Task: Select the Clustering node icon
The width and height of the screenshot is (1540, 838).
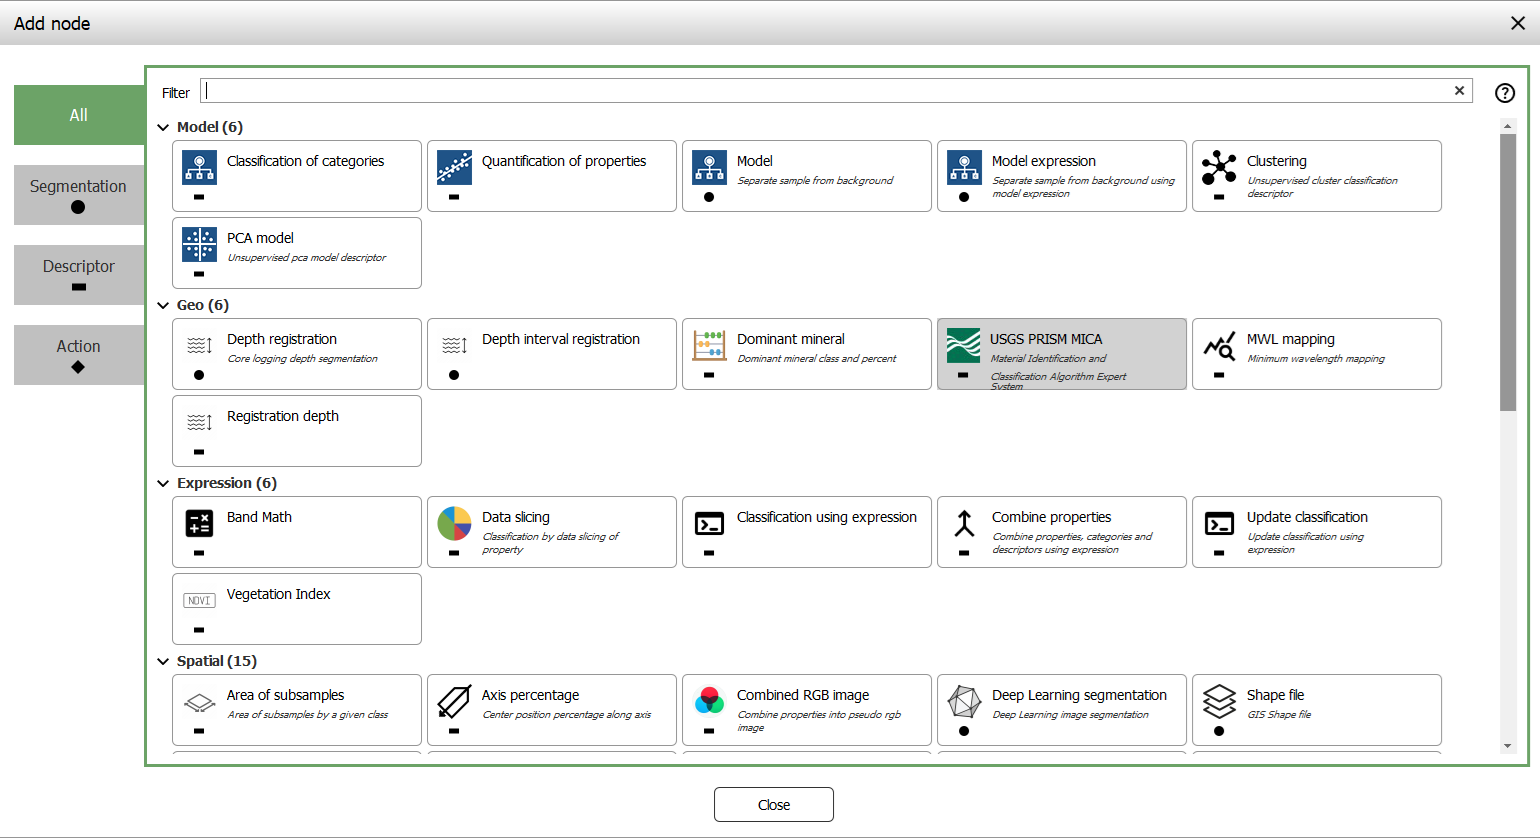Action: coord(1219,167)
